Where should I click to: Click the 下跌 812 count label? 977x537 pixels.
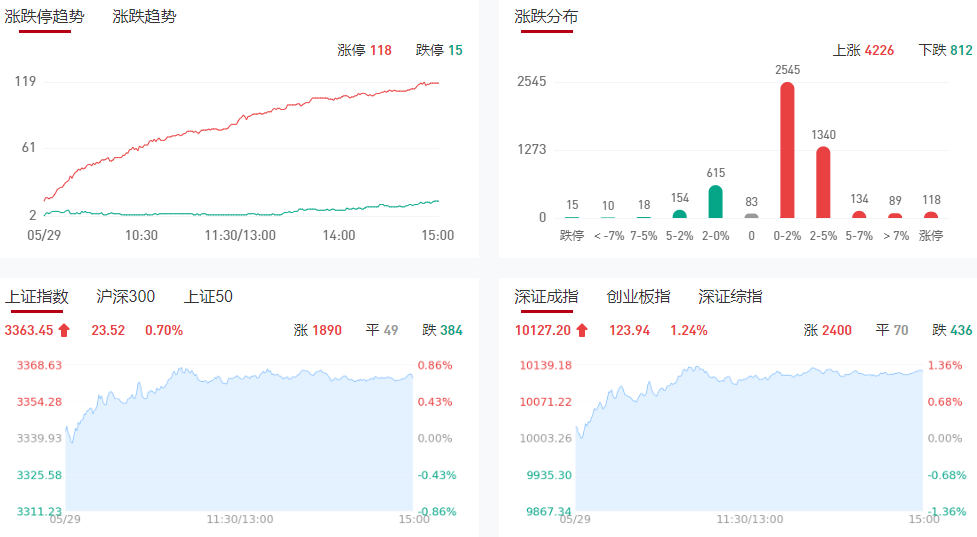945,50
